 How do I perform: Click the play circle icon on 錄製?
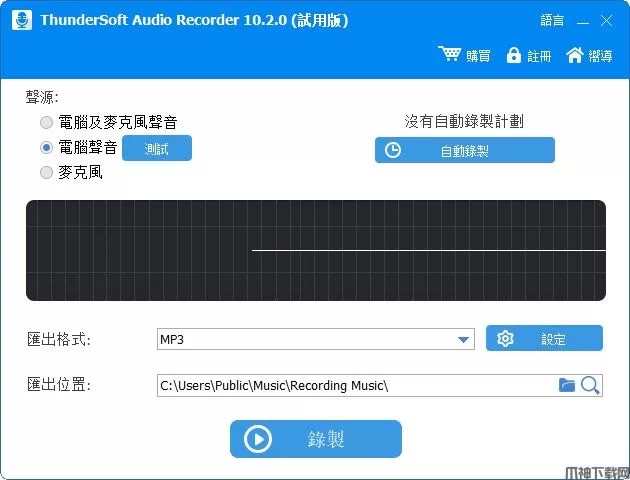(258, 439)
